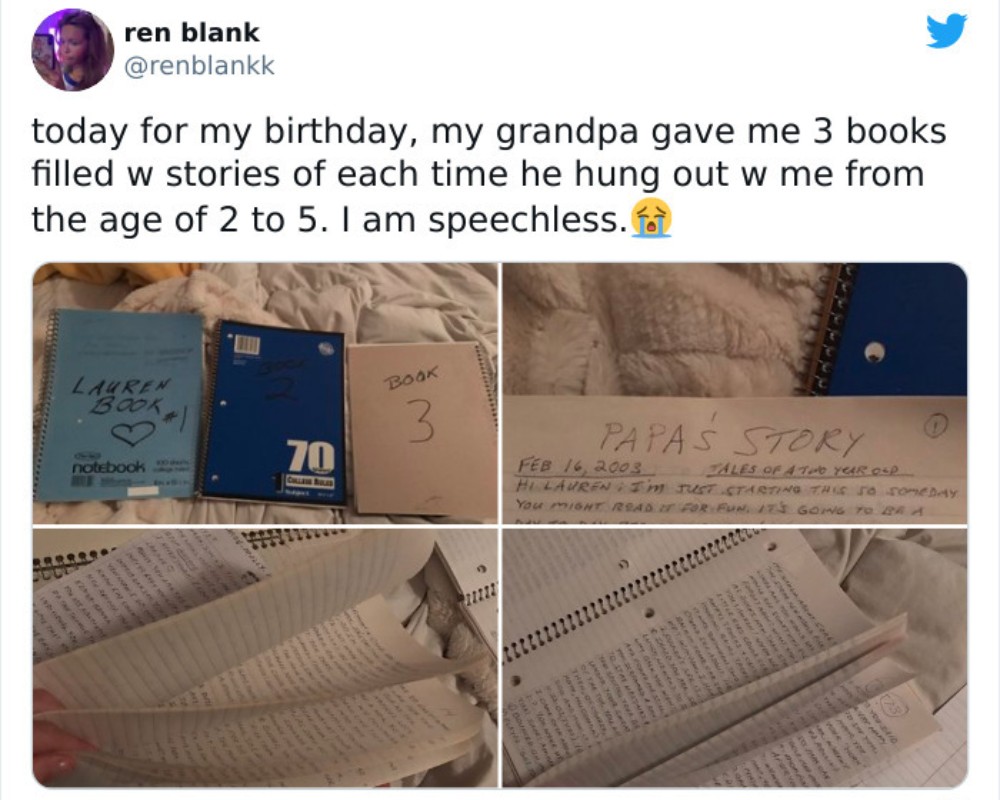1000x800 pixels.
Task: Click the Papa's Story handwritten title
Action: point(732,438)
